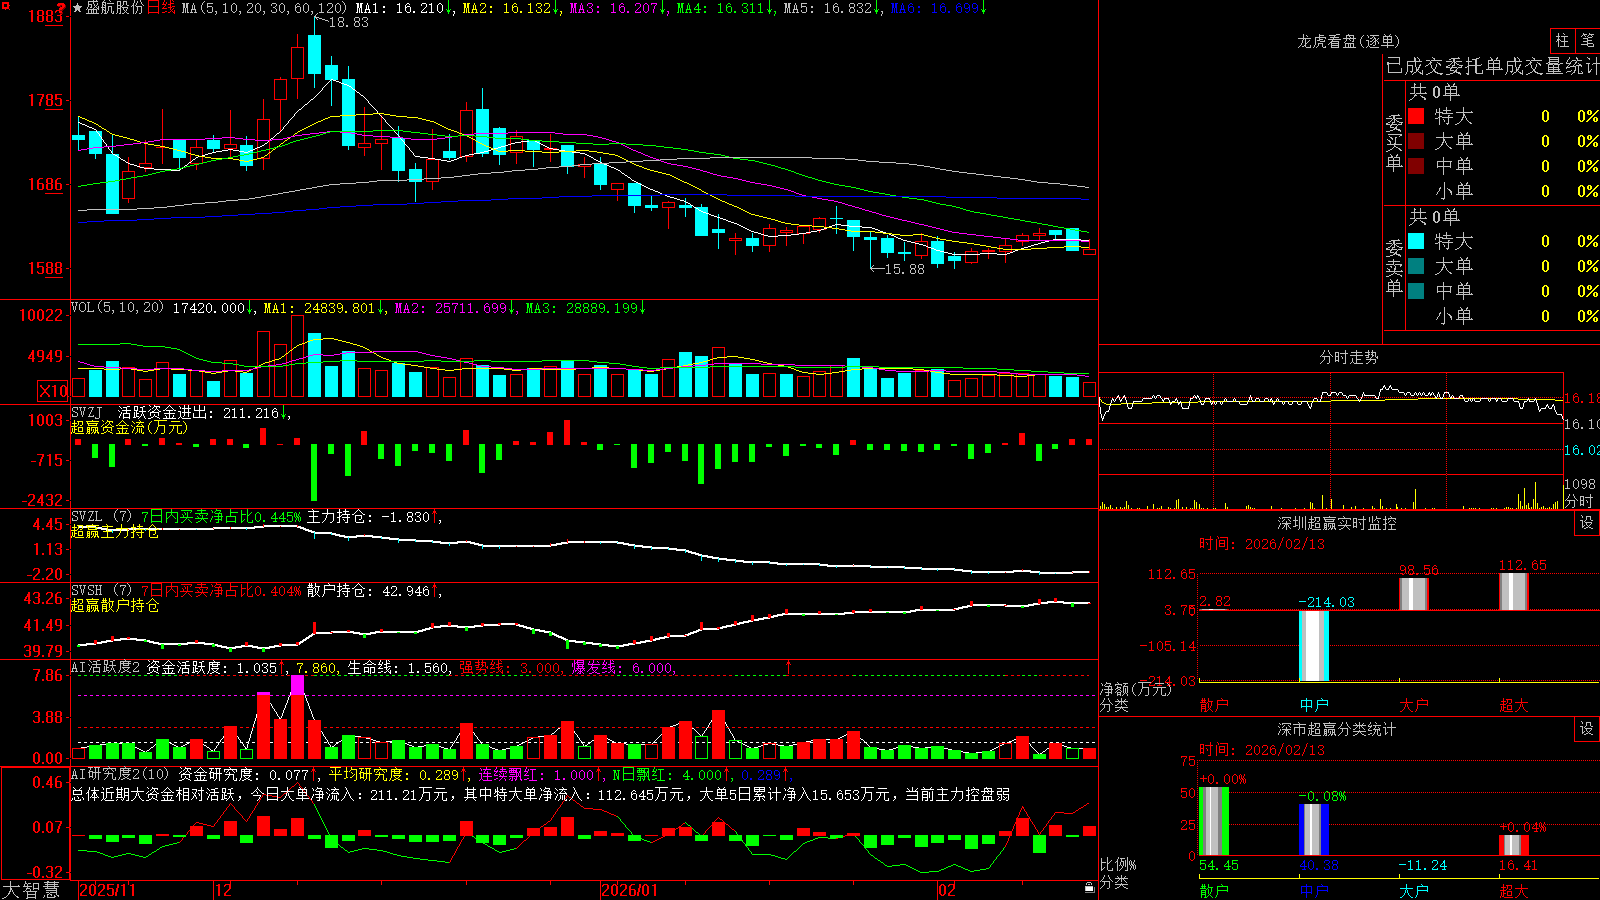
Task: Click the 超赢主力持仓 label
Action: [115, 531]
